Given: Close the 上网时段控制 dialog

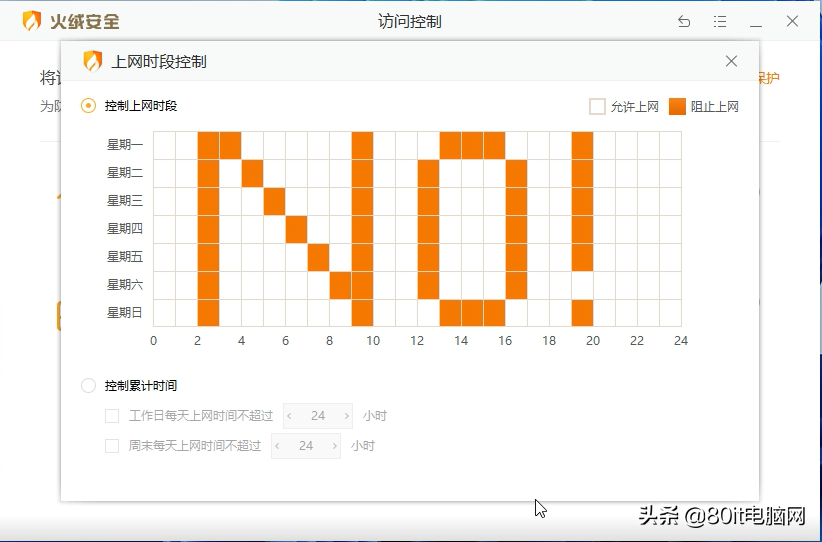Looking at the screenshot, I should pyautogui.click(x=731, y=61).
